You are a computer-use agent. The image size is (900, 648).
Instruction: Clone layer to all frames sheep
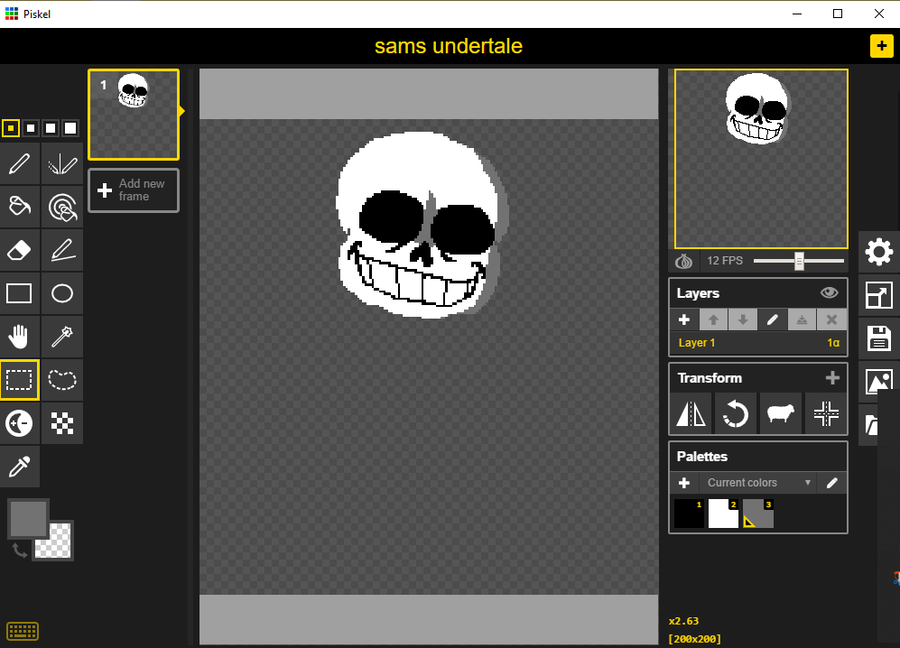coord(781,413)
